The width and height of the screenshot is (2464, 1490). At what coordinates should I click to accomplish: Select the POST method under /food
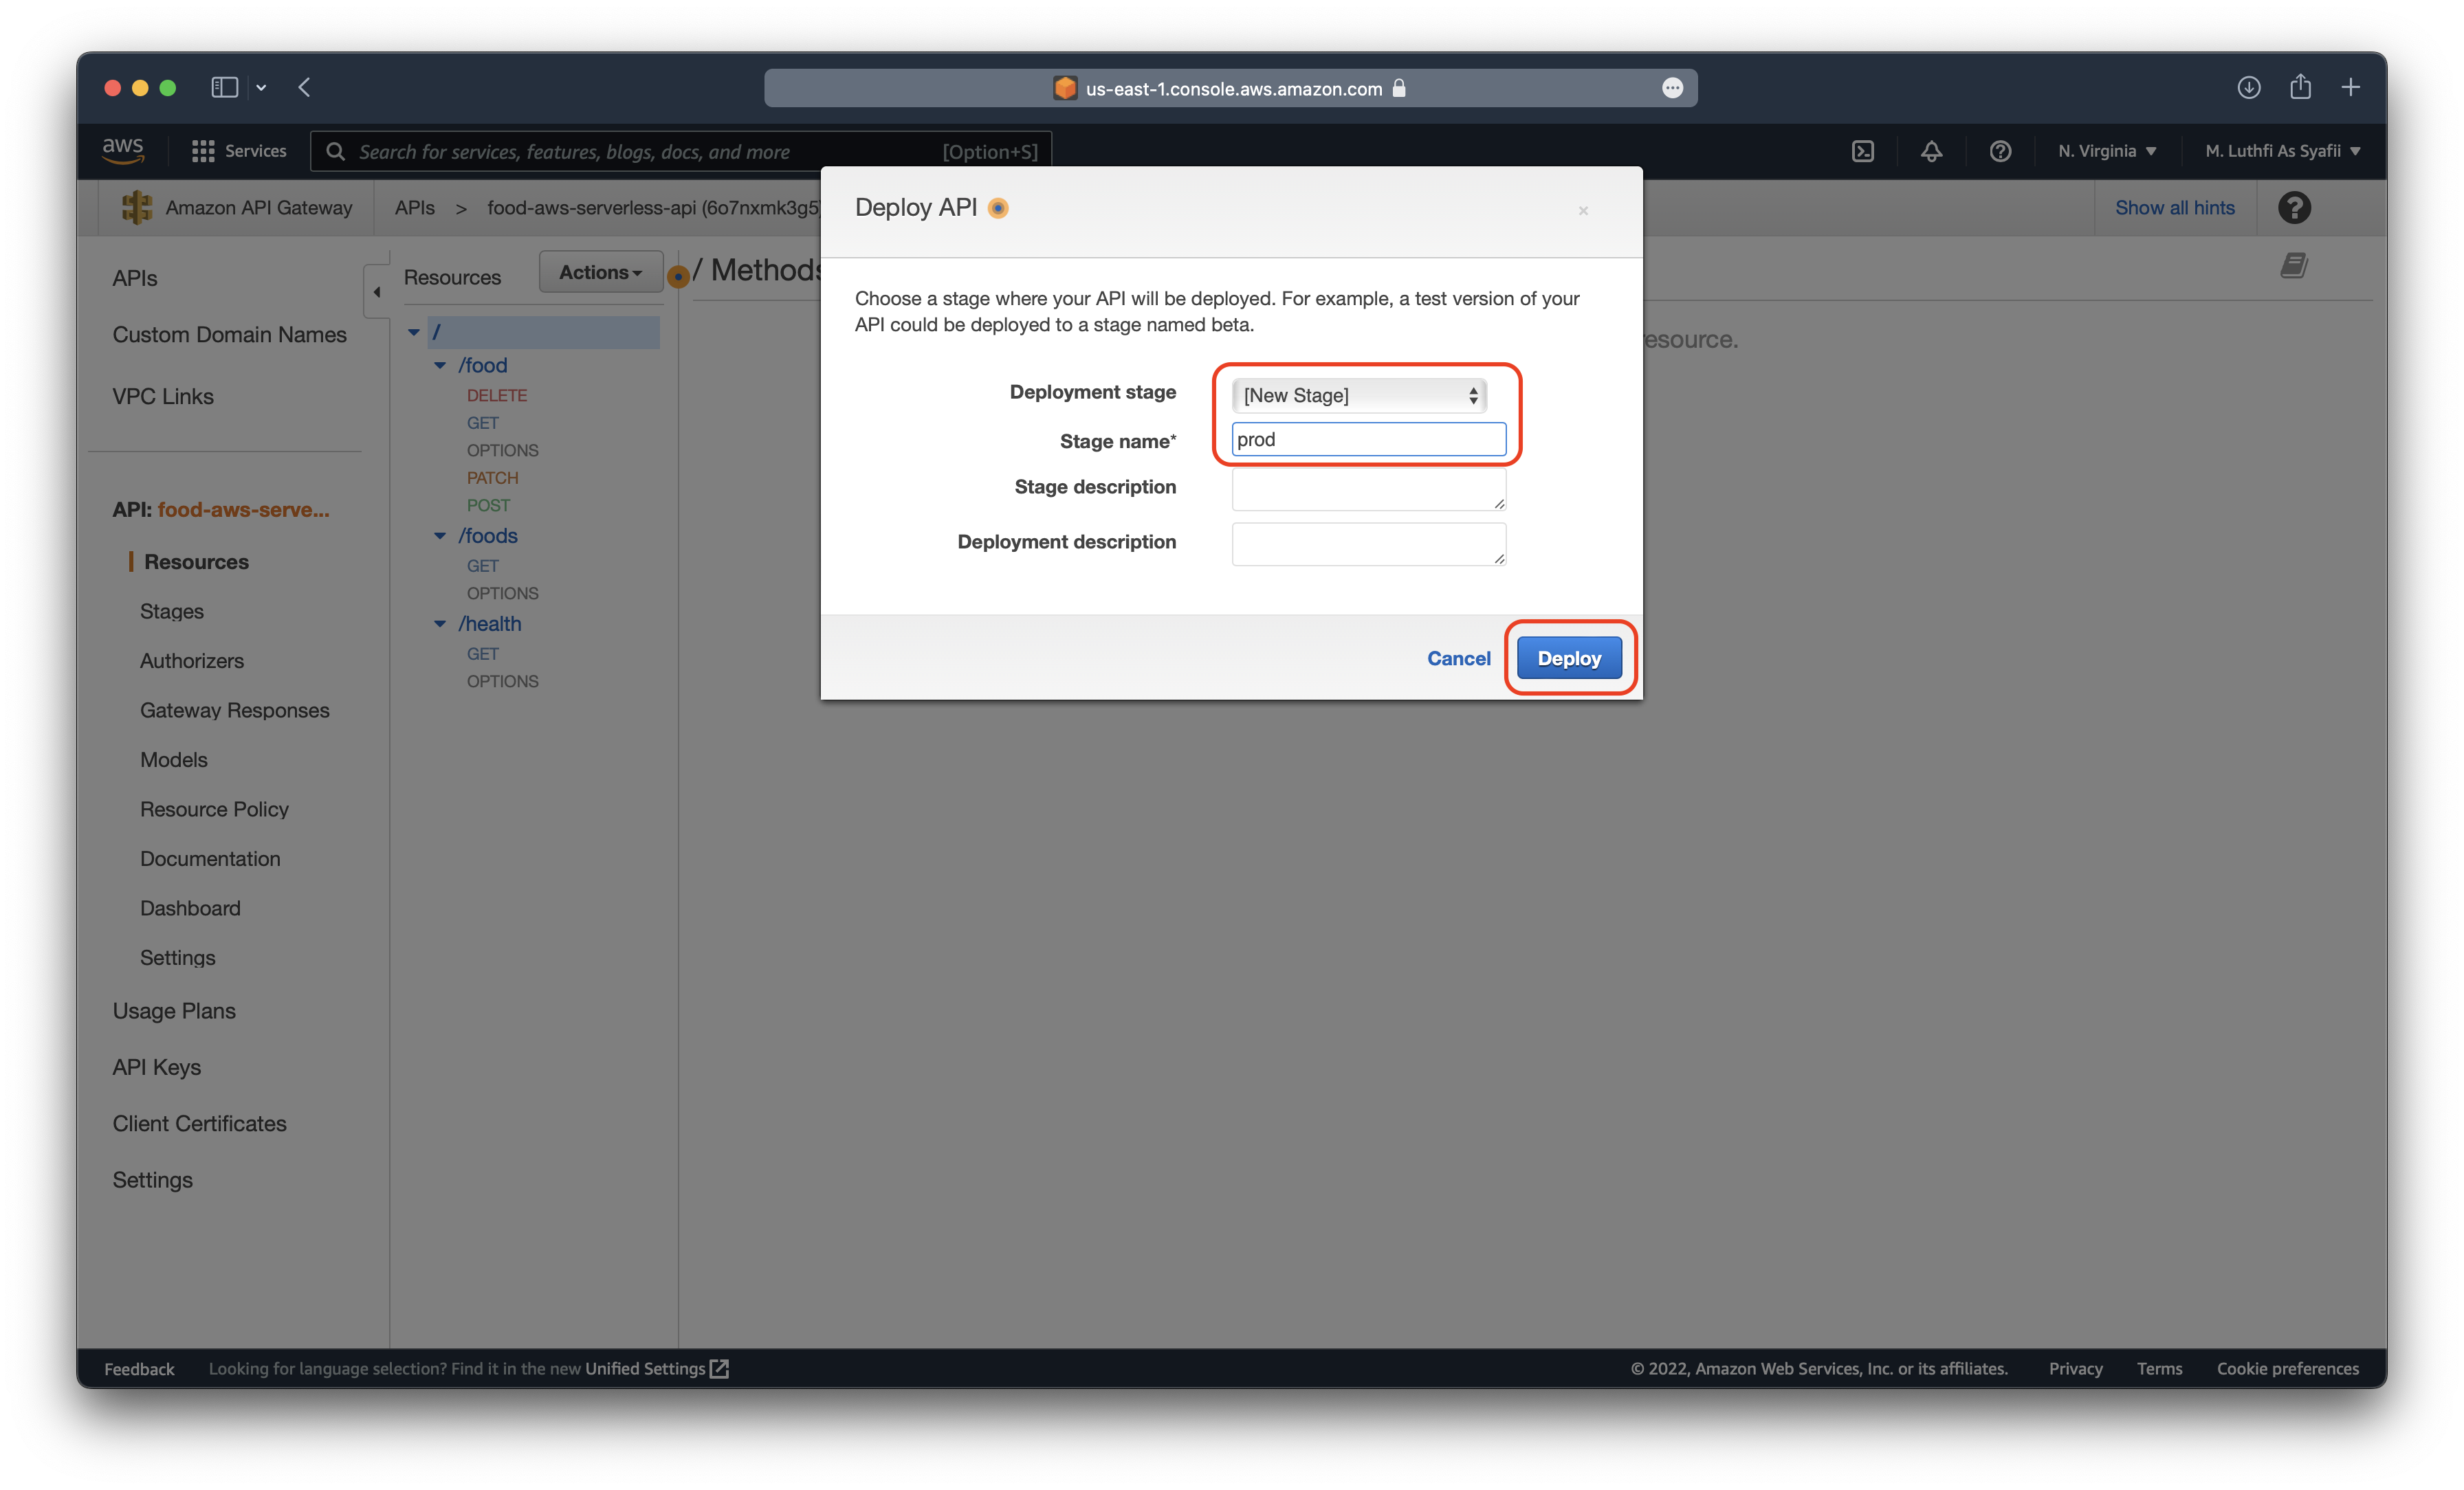coord(488,505)
